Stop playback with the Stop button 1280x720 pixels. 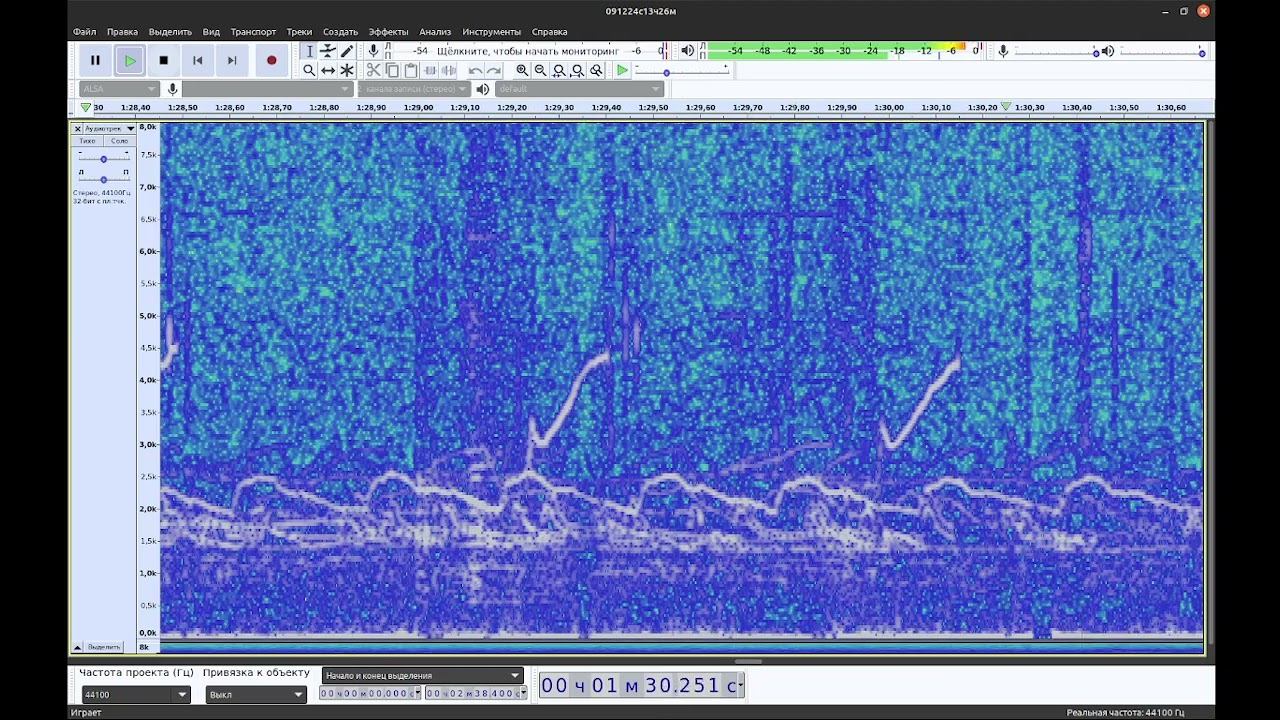point(163,60)
